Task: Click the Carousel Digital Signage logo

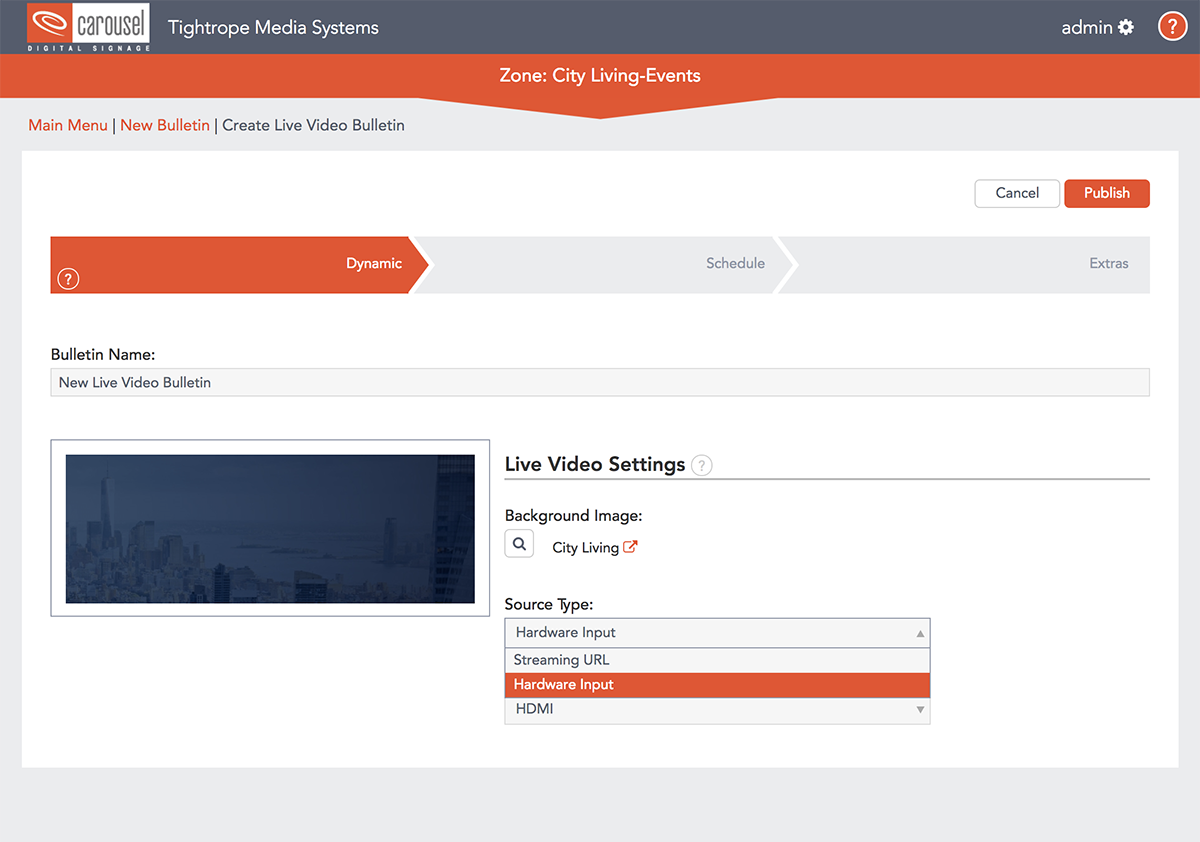Action: pyautogui.click(x=87, y=27)
